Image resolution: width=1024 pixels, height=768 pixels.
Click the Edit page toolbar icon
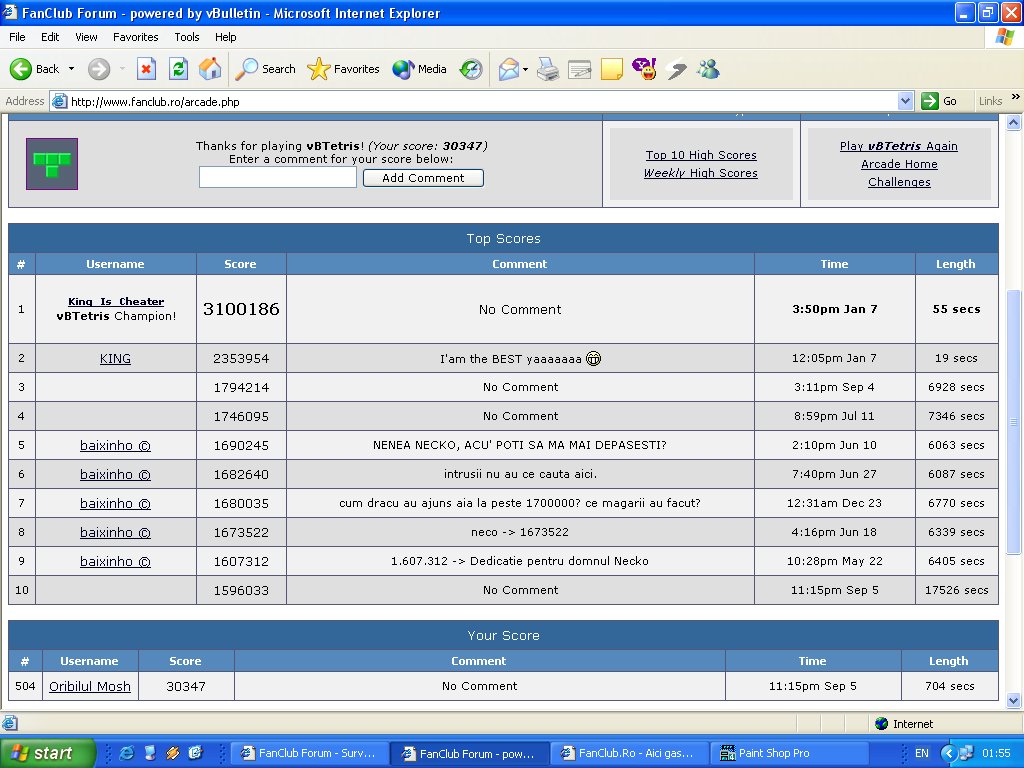tap(579, 69)
